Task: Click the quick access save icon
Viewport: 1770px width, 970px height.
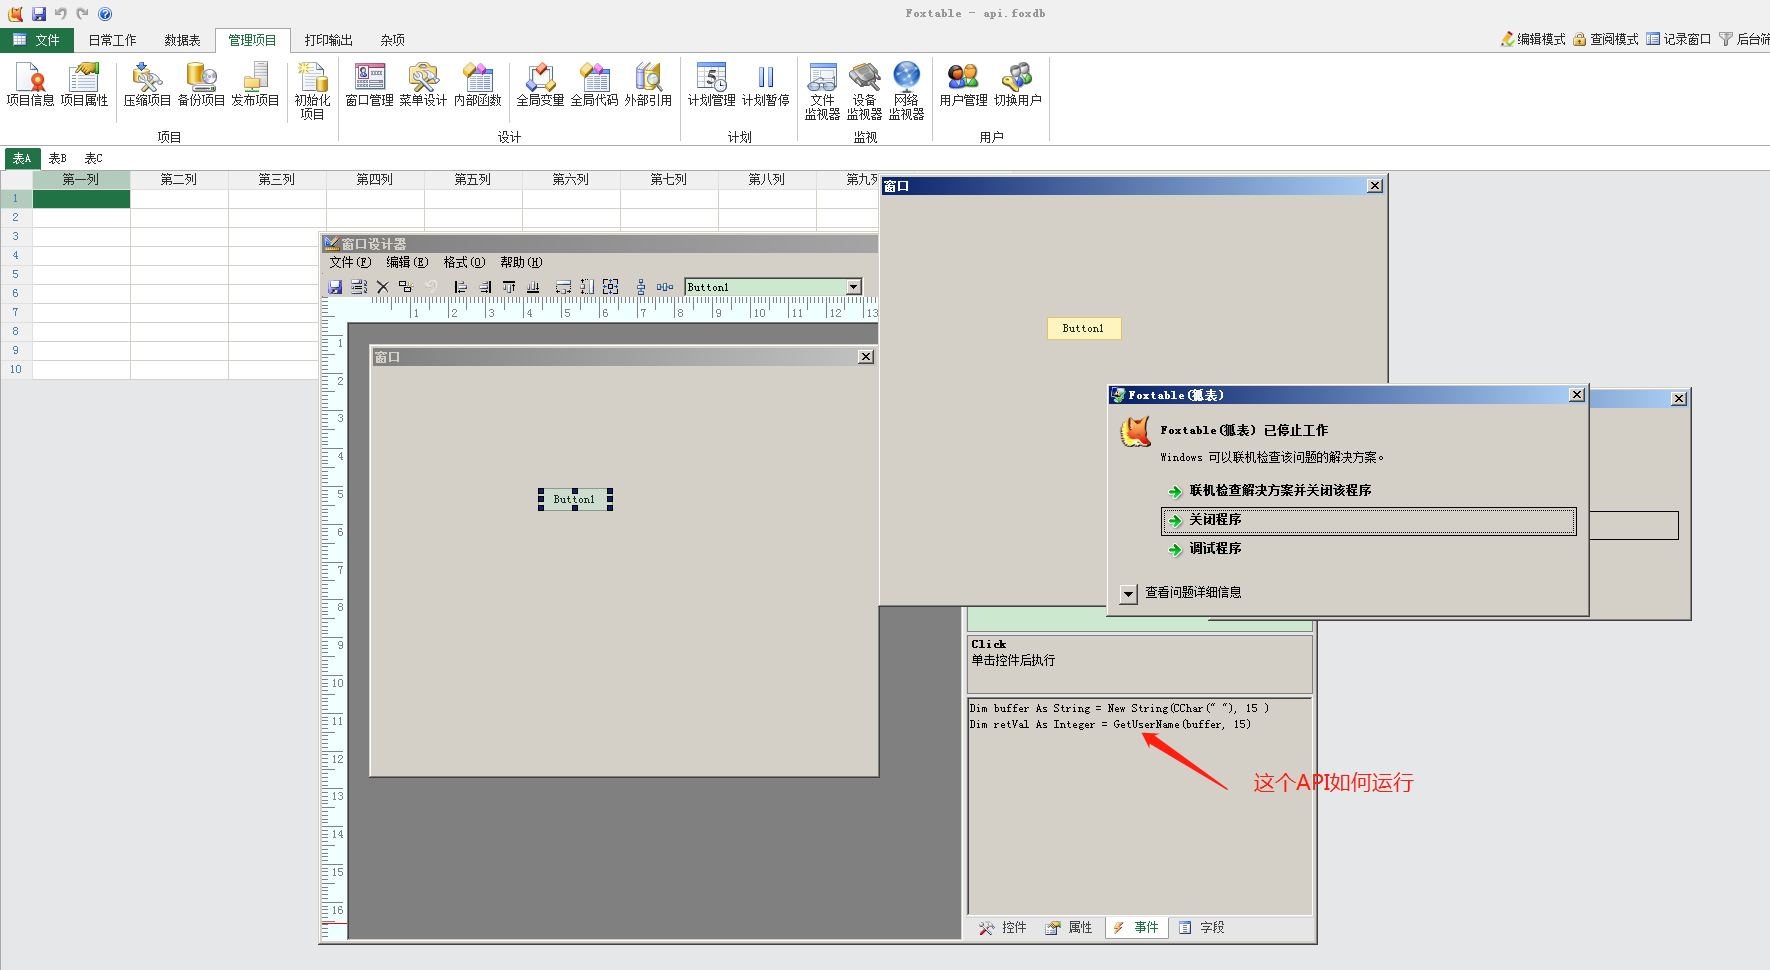Action: (x=39, y=14)
